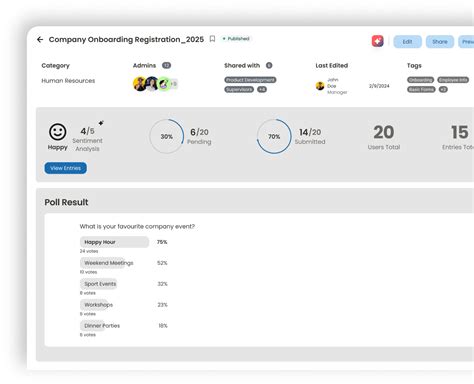Screen dimensions: 474x384
Task: Select the Happy Hour poll bar
Action: tap(114, 242)
